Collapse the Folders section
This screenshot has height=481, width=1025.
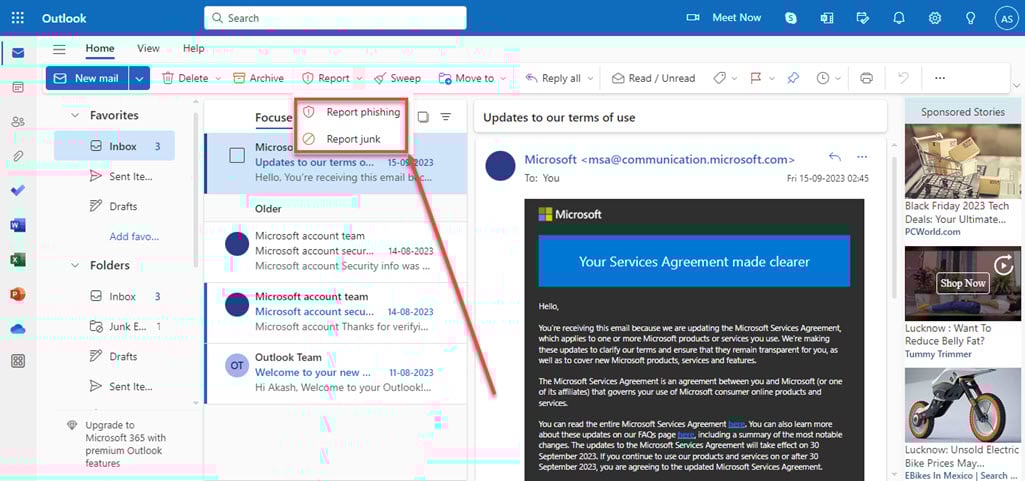click(x=75, y=265)
